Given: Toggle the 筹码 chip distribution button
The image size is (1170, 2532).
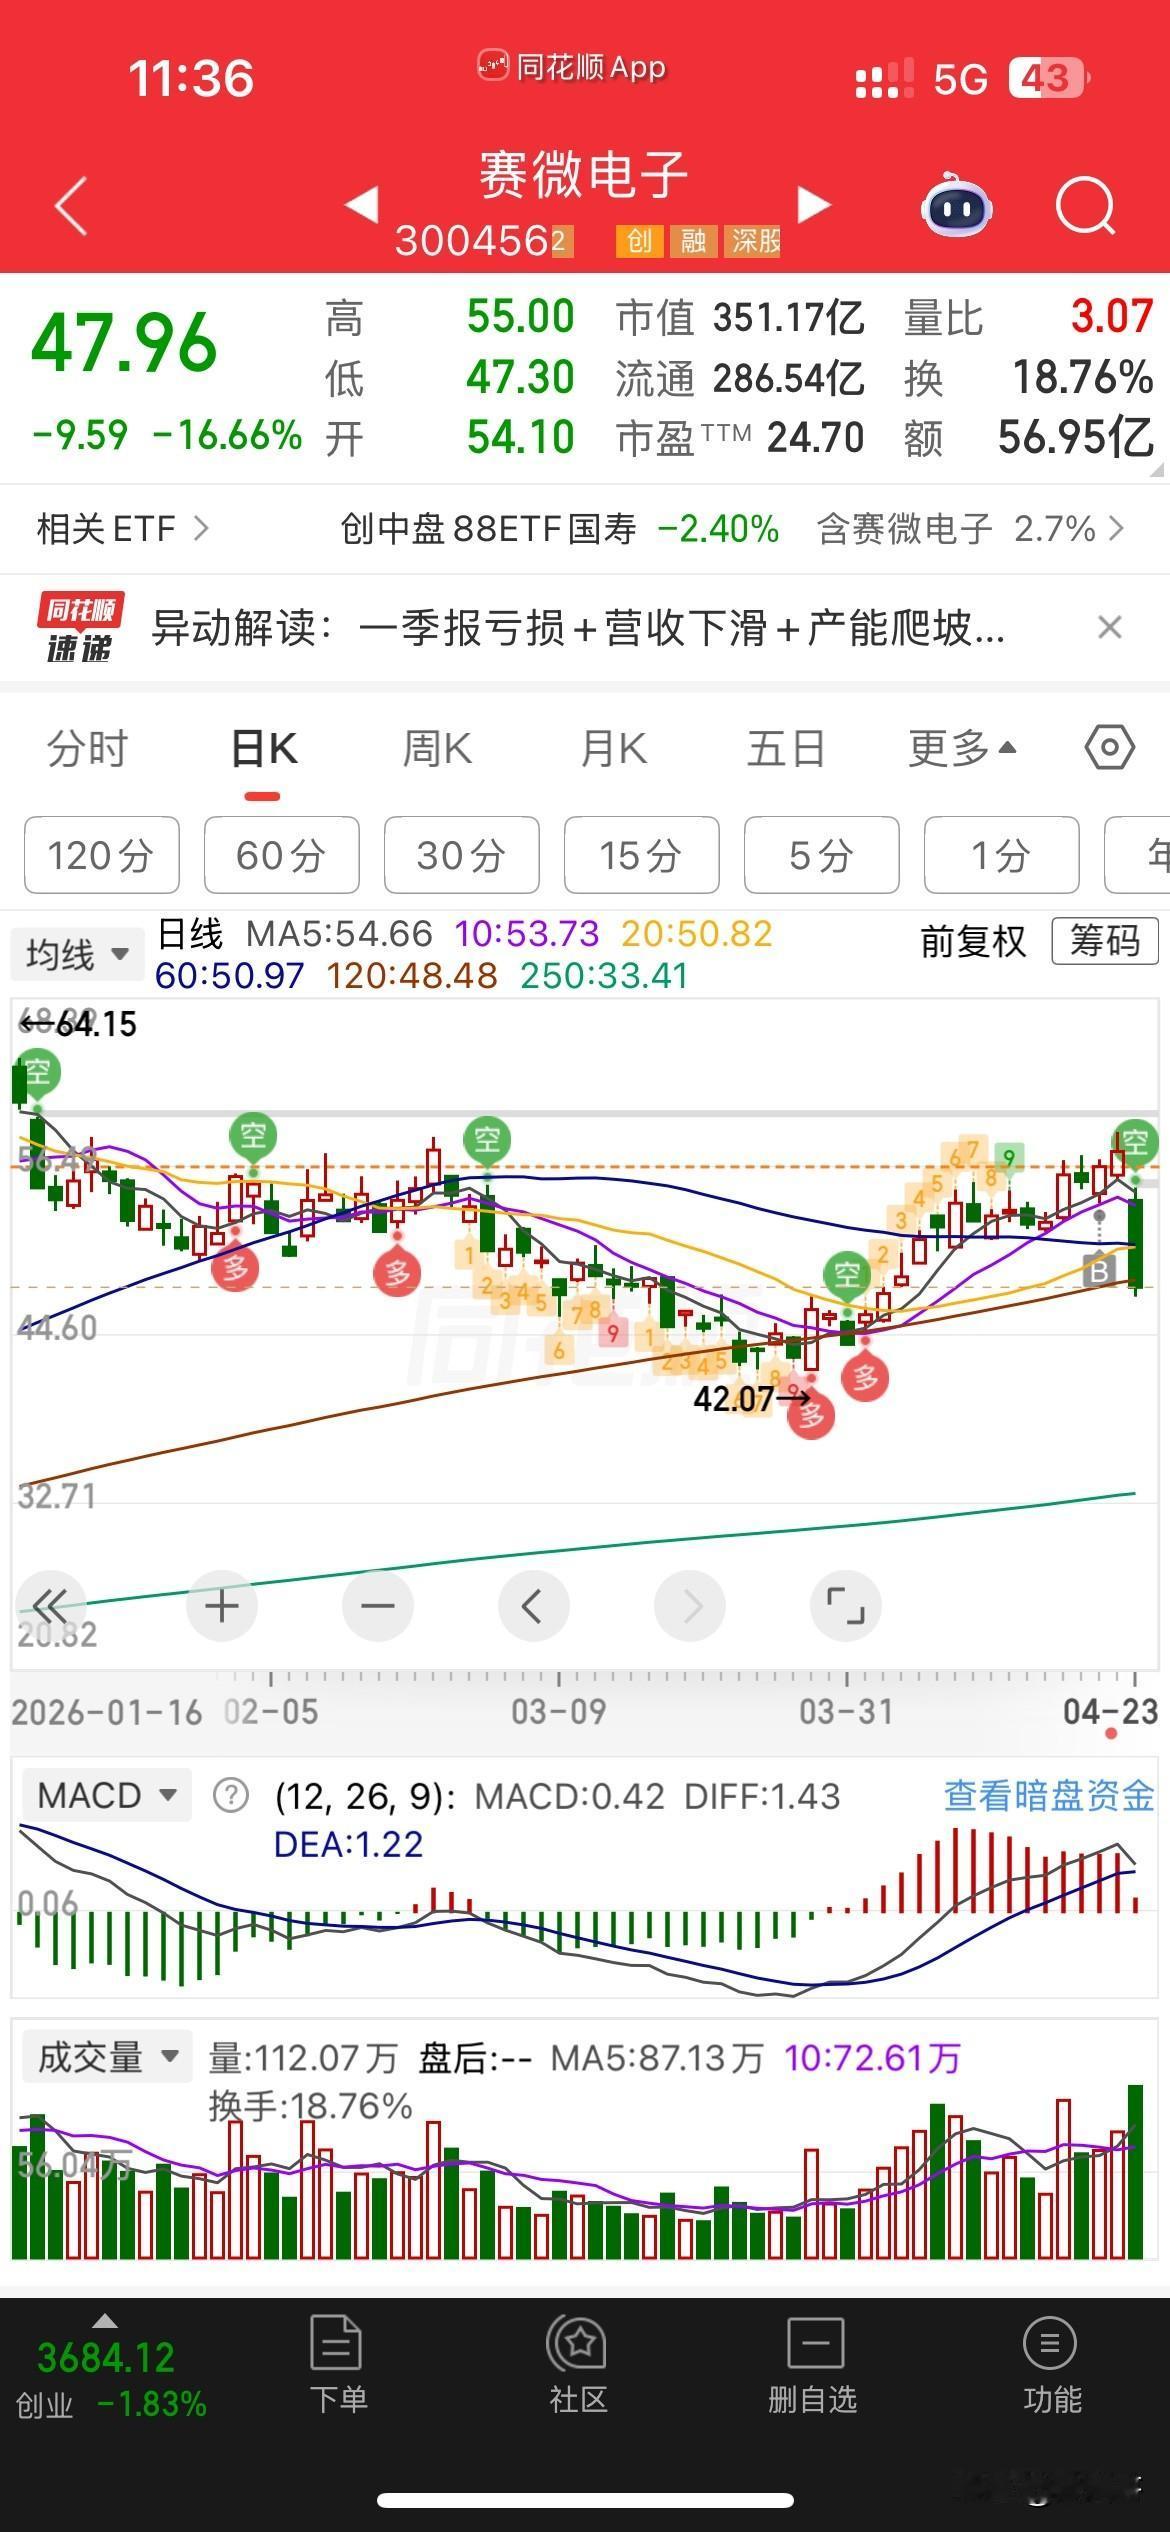Looking at the screenshot, I should coord(1104,941).
